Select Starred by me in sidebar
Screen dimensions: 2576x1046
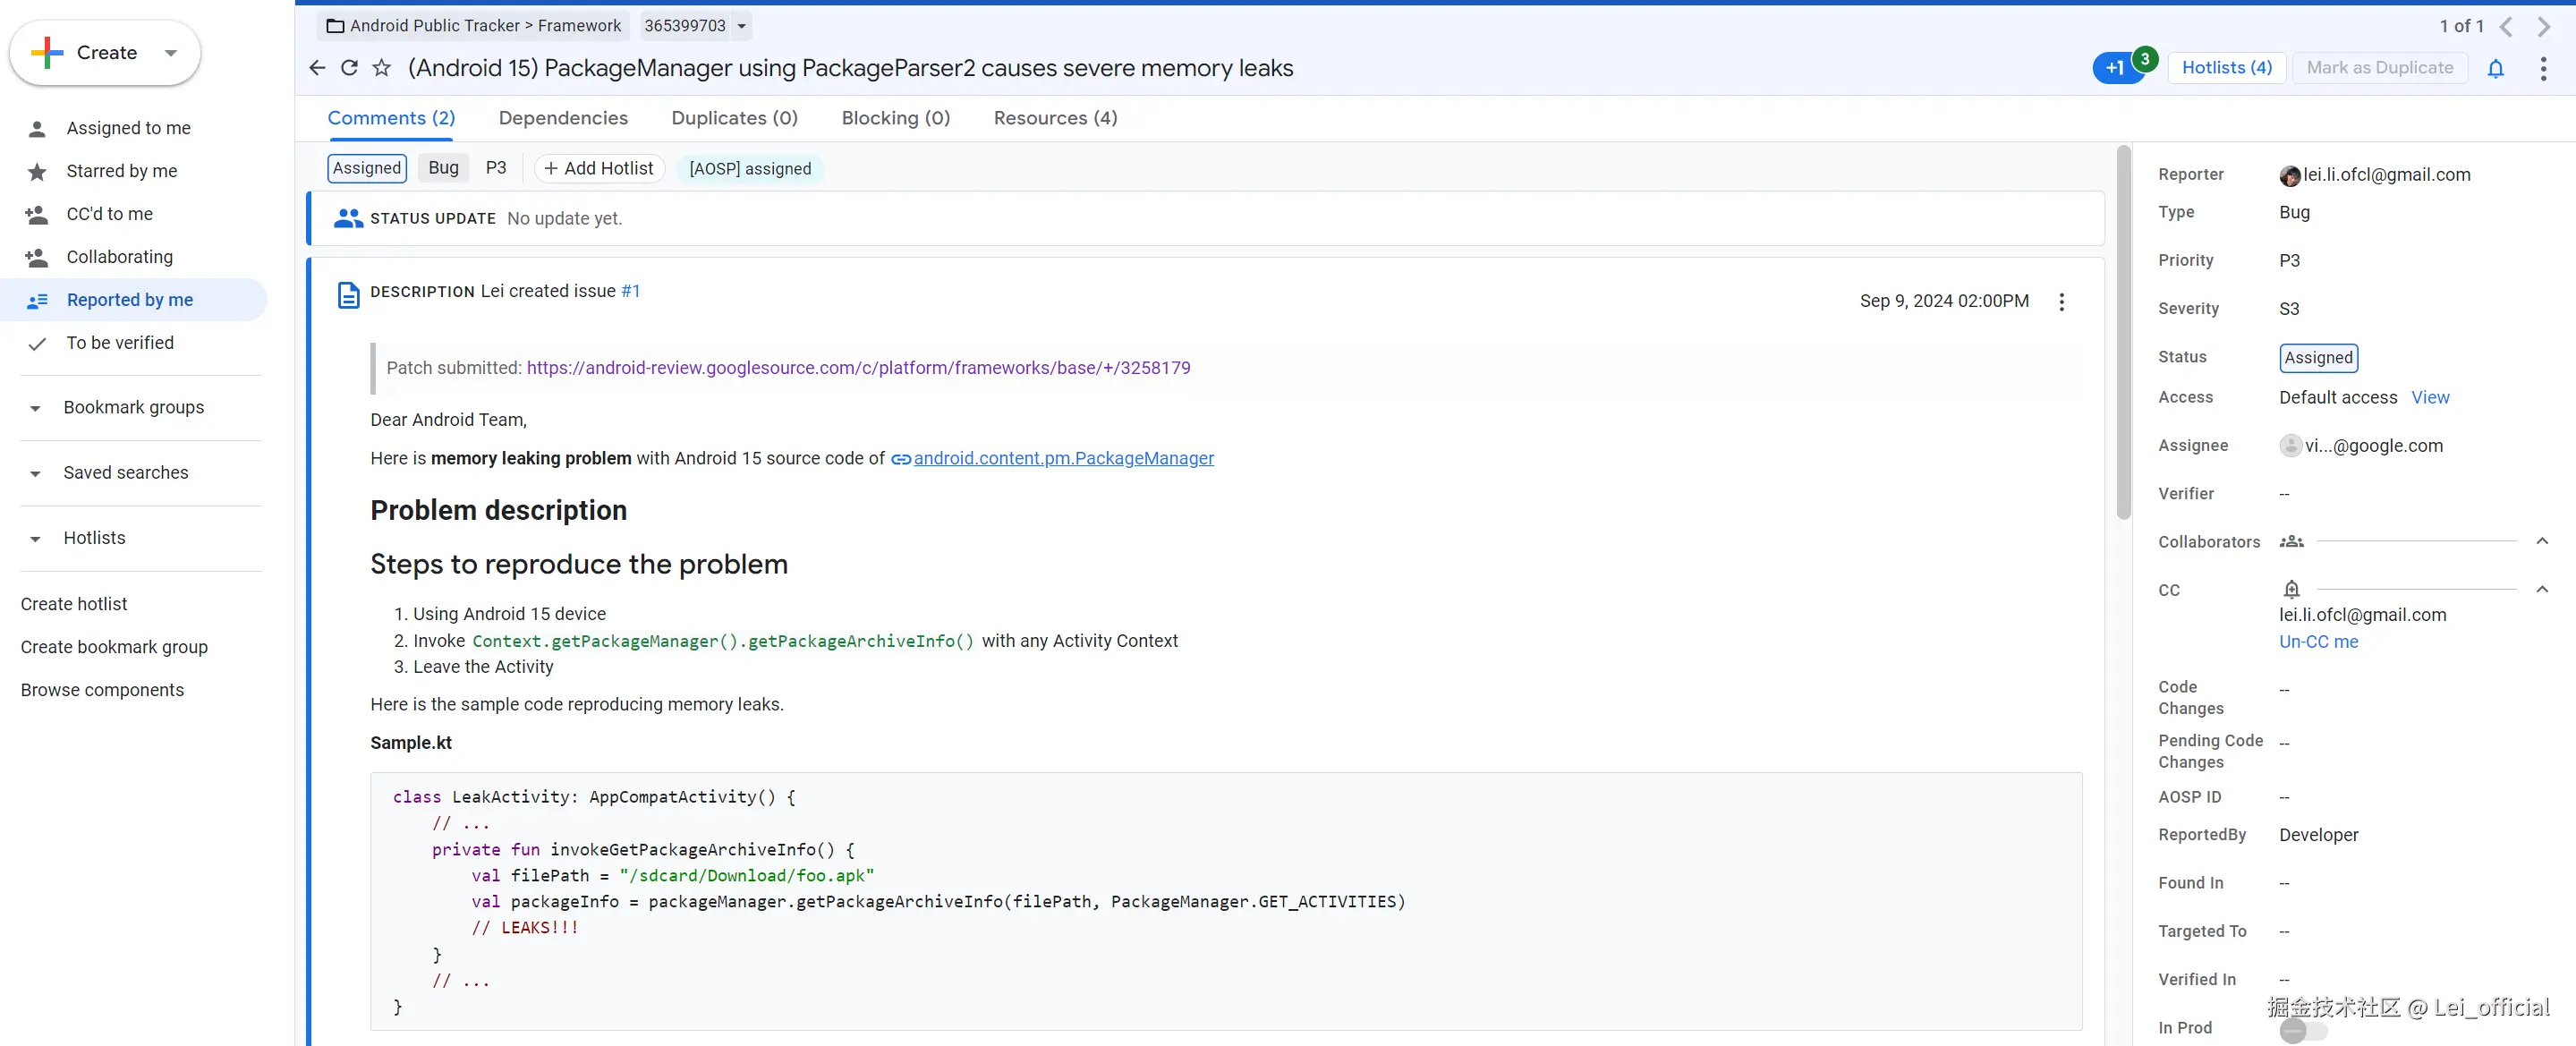[121, 171]
